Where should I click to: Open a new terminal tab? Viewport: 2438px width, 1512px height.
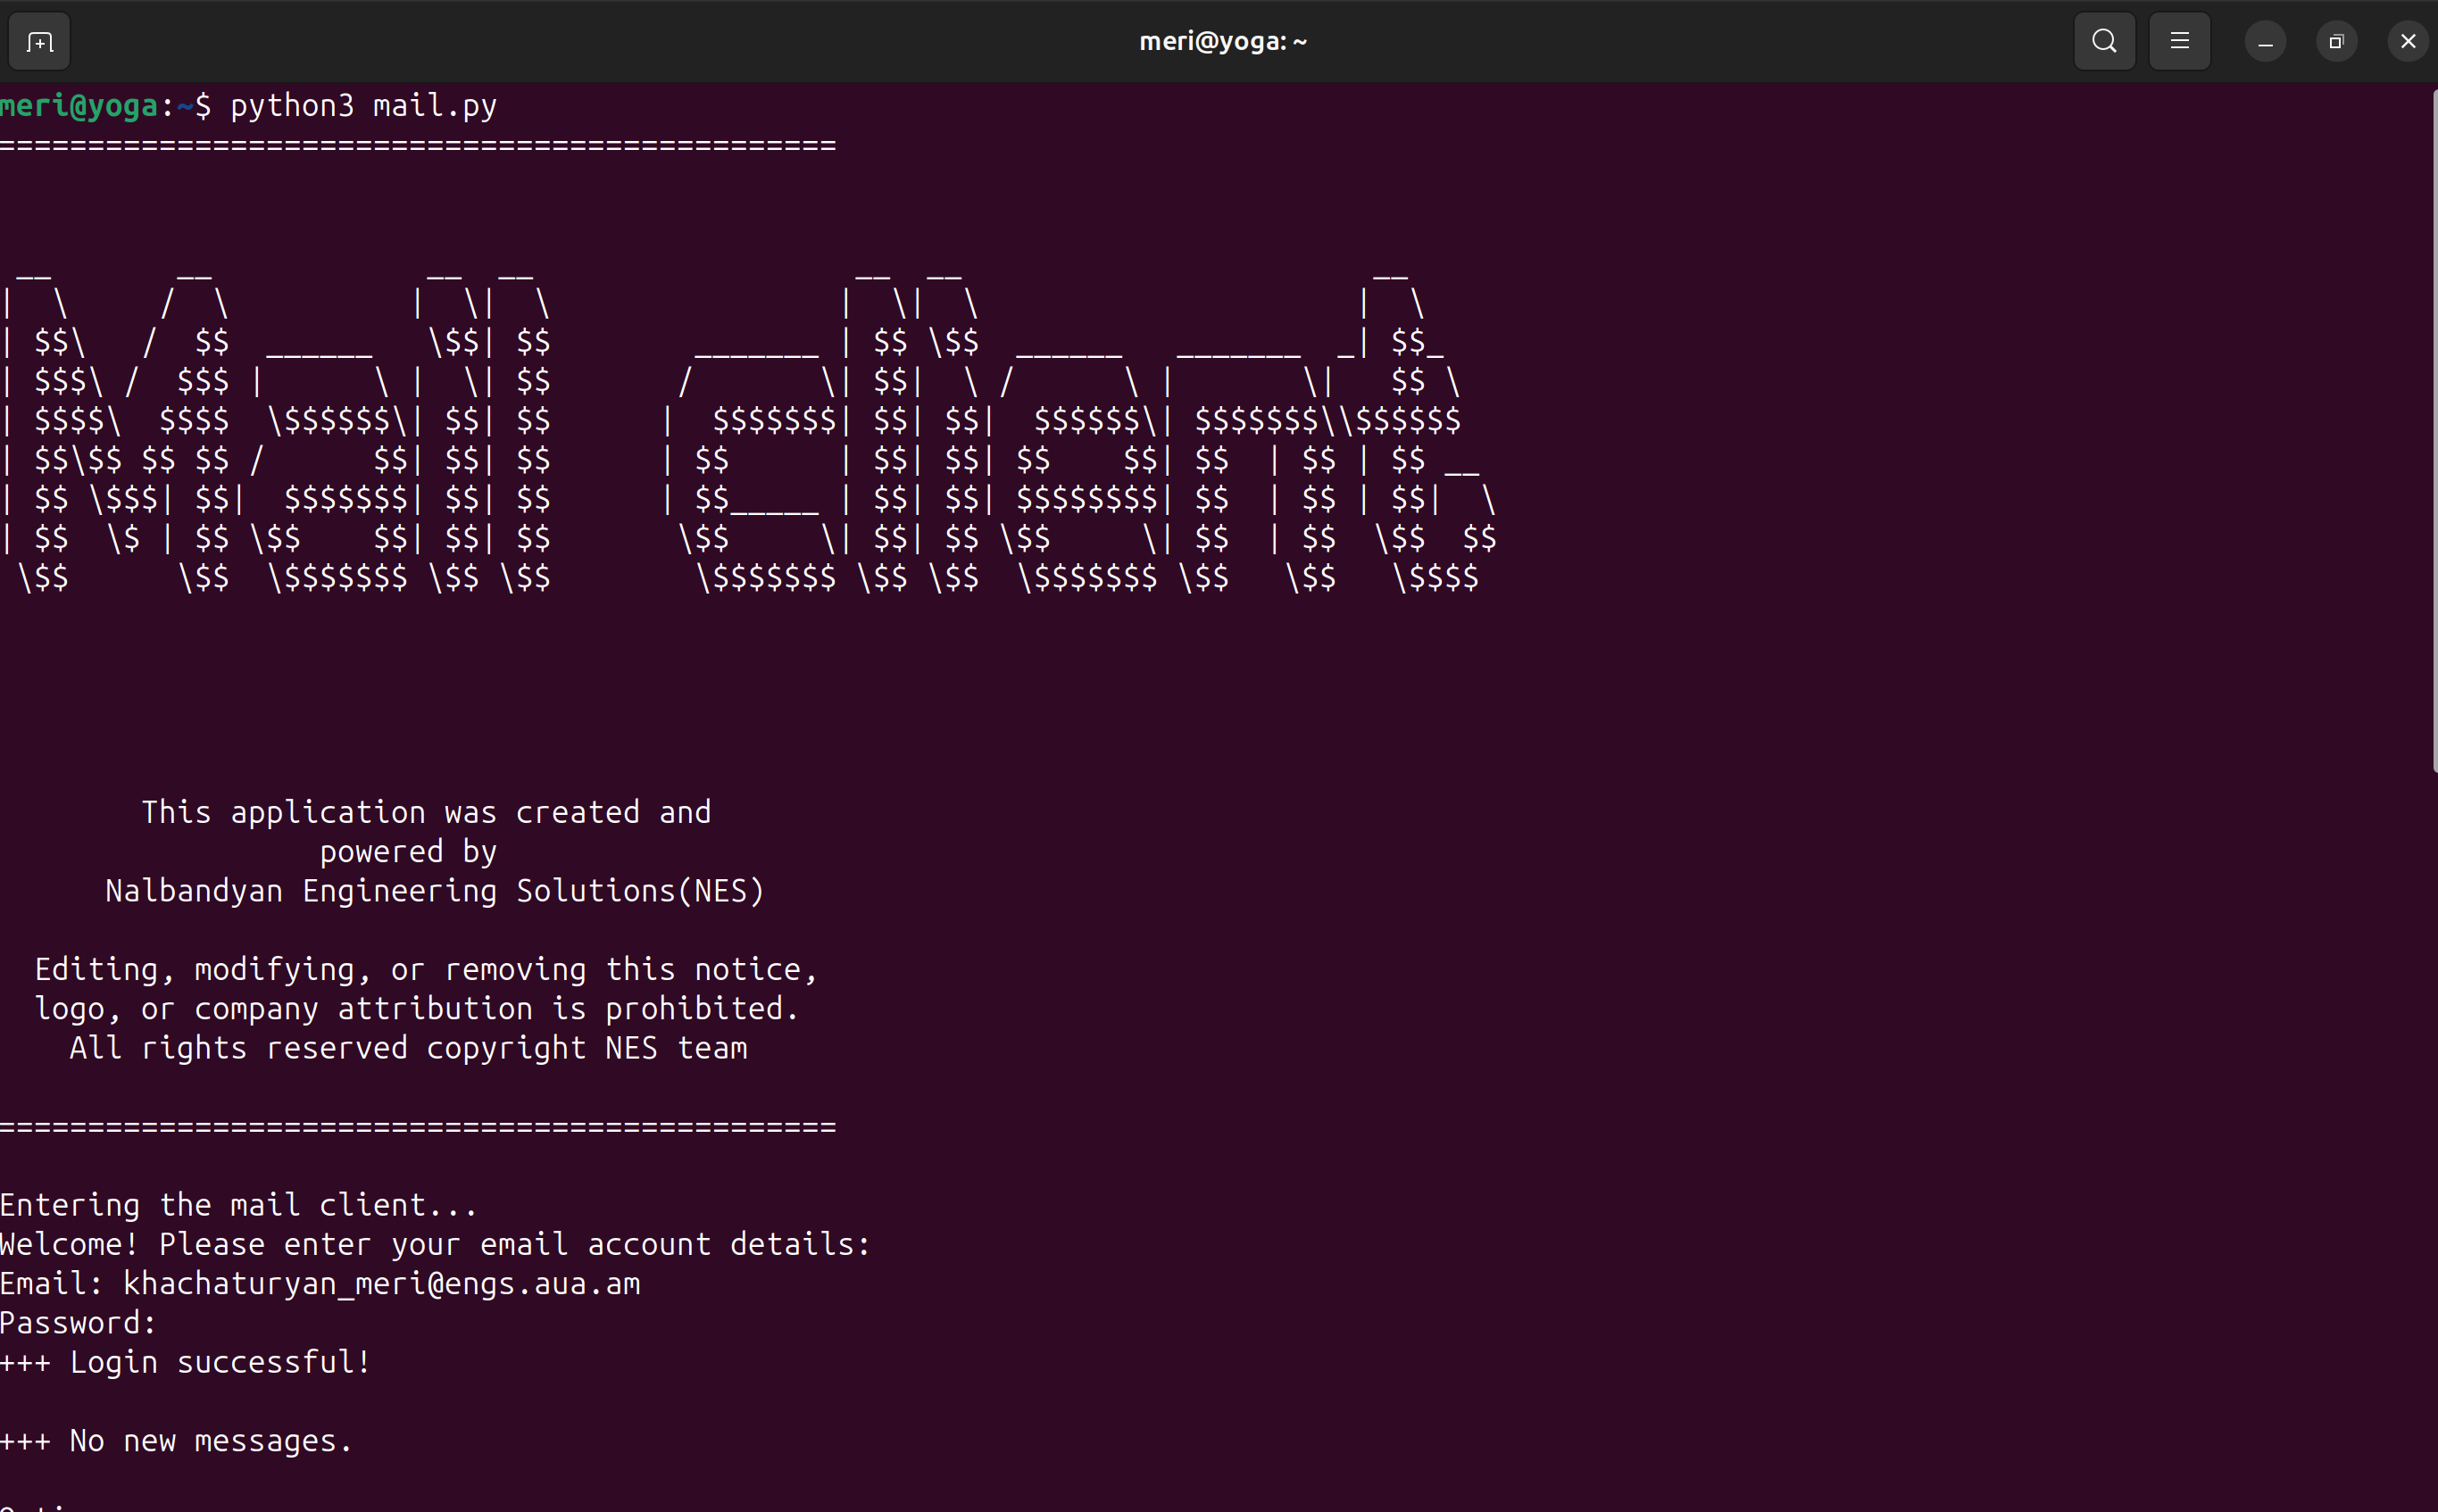pos(39,42)
